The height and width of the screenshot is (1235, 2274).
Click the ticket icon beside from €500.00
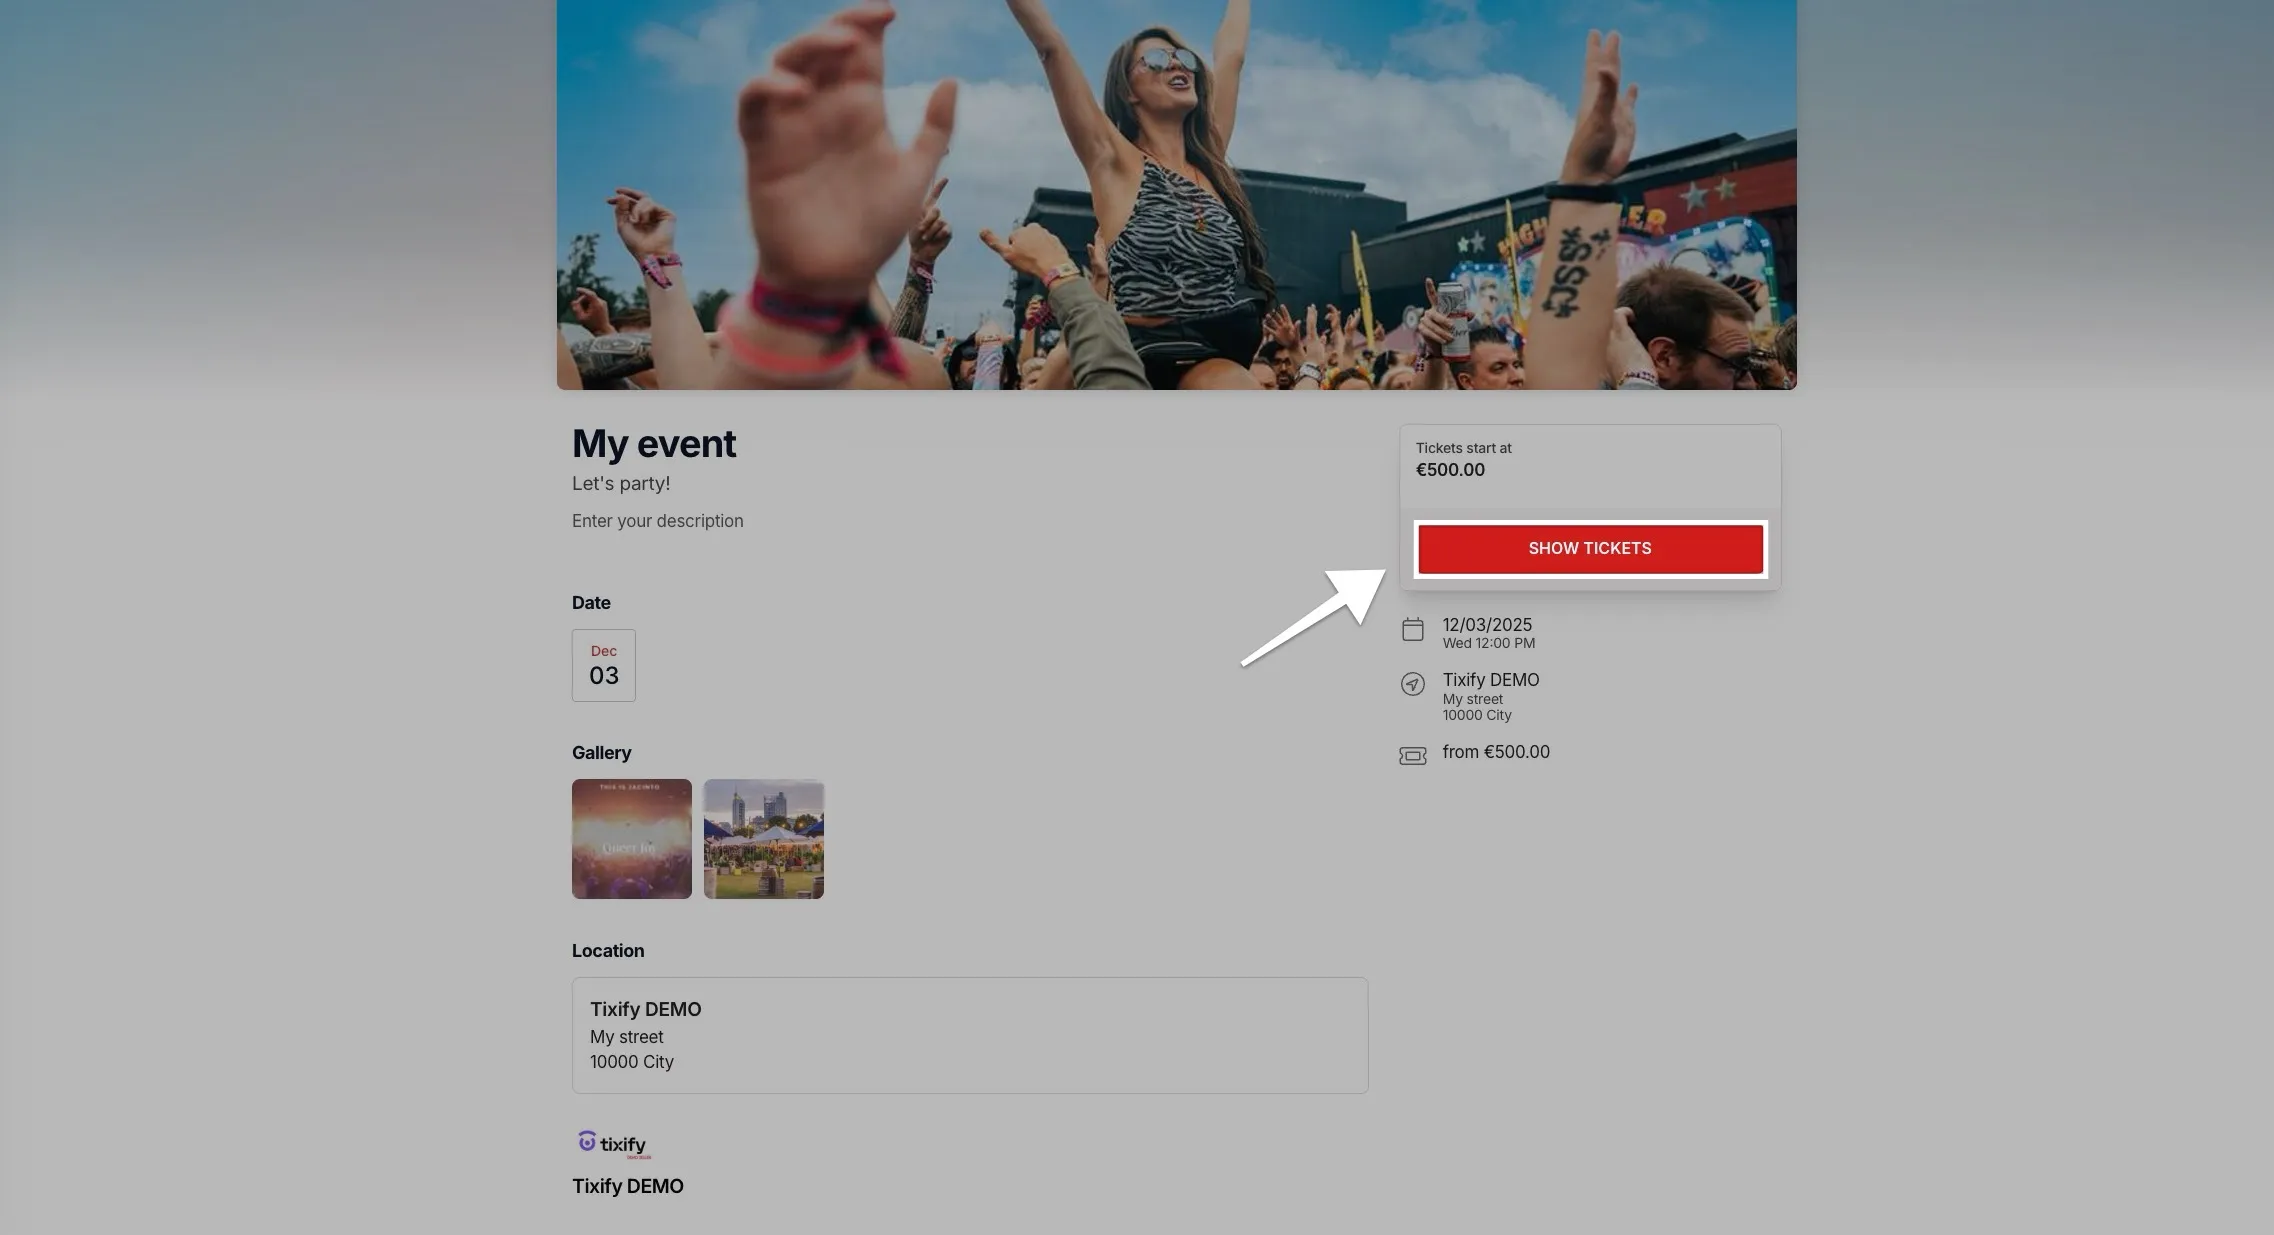1413,756
